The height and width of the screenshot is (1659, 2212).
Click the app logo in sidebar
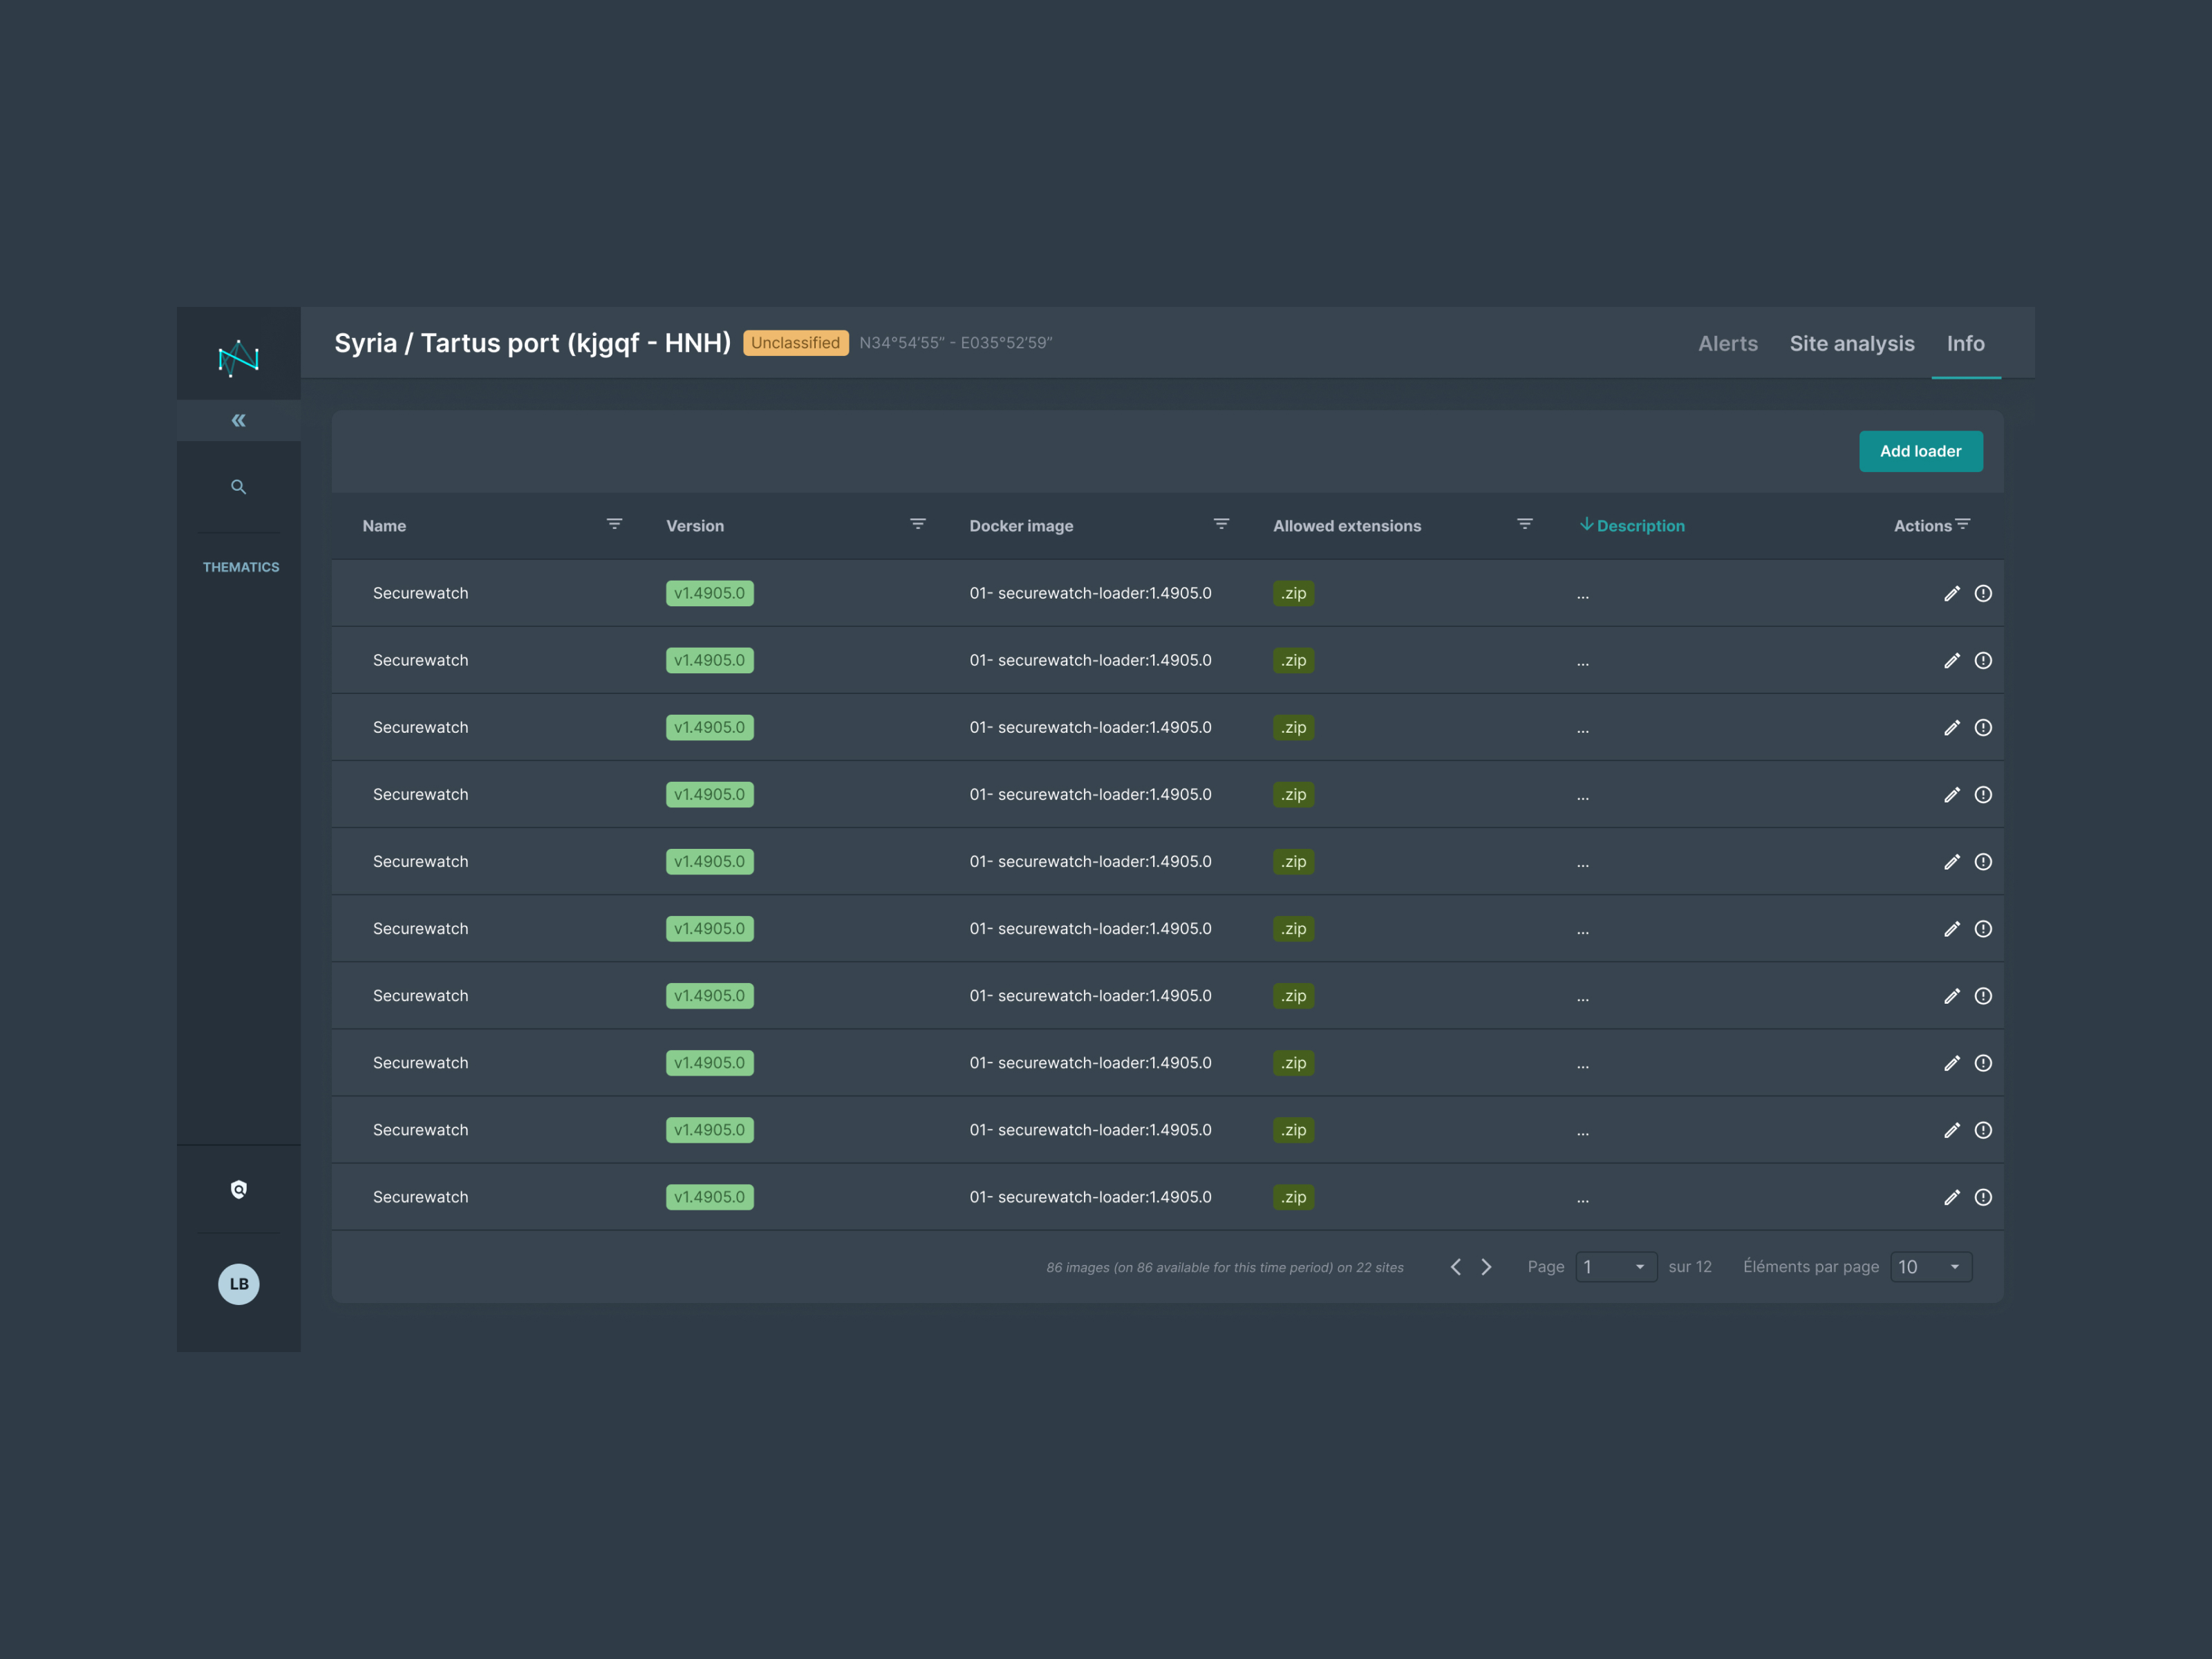click(238, 357)
